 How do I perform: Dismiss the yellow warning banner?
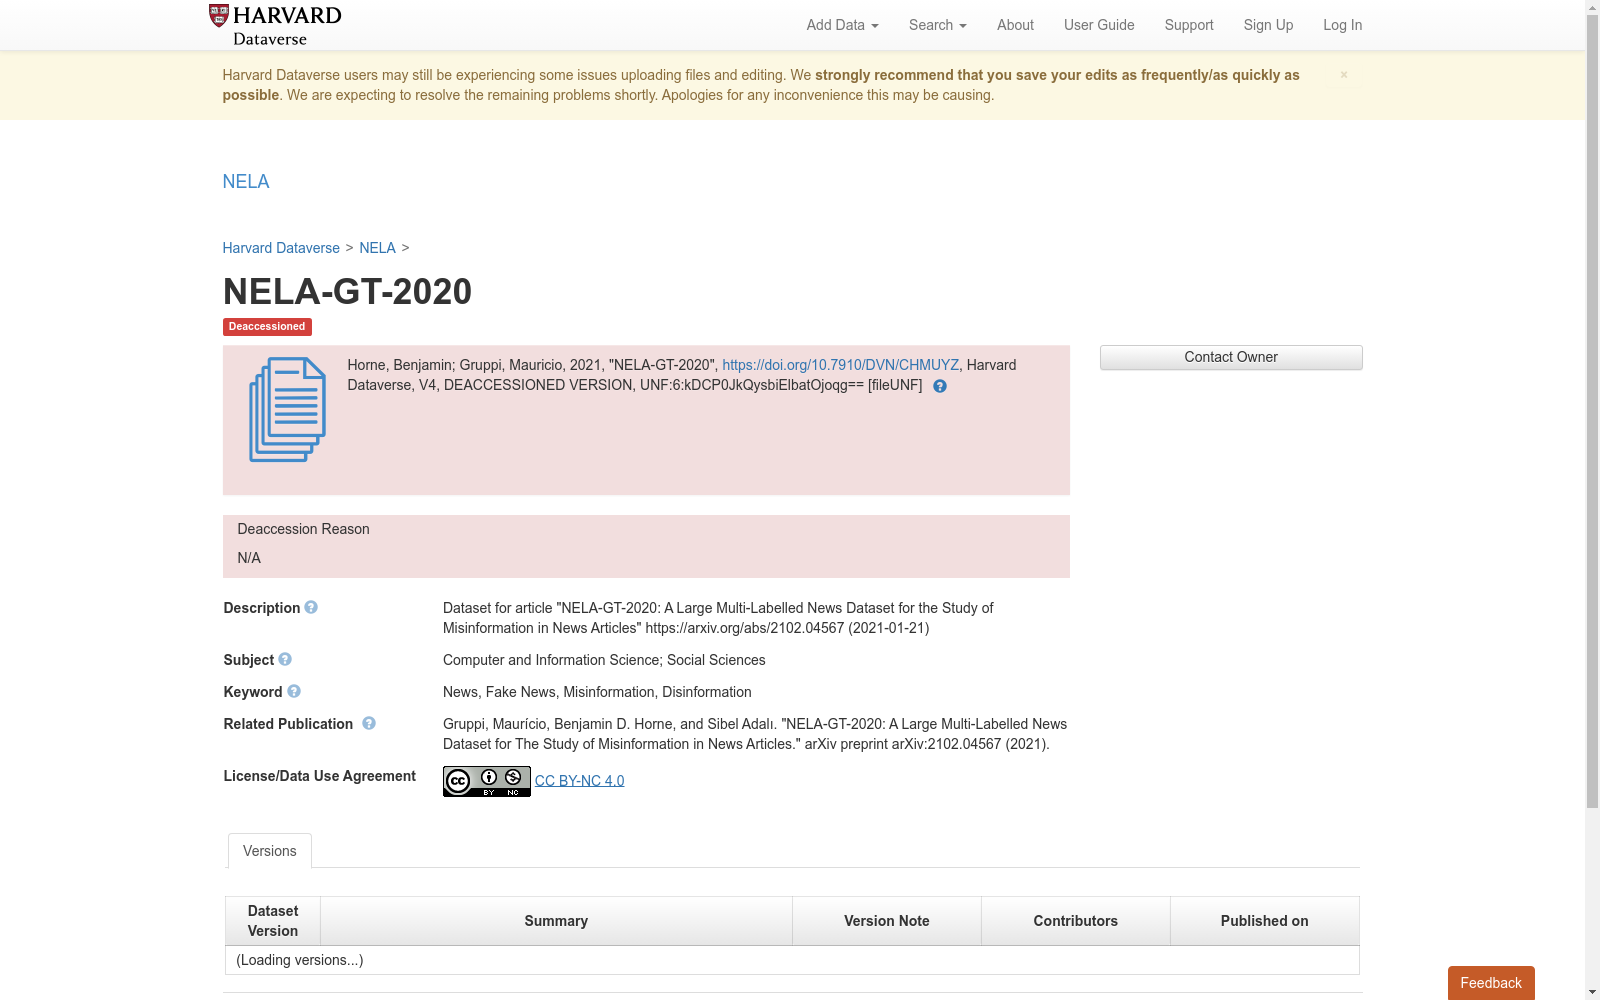(x=1344, y=75)
